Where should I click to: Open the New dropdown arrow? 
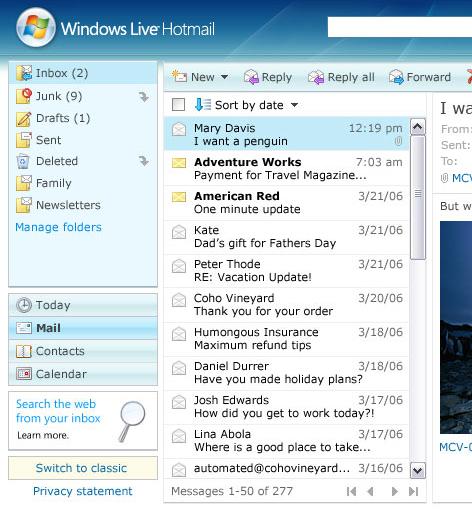pyautogui.click(x=225, y=77)
